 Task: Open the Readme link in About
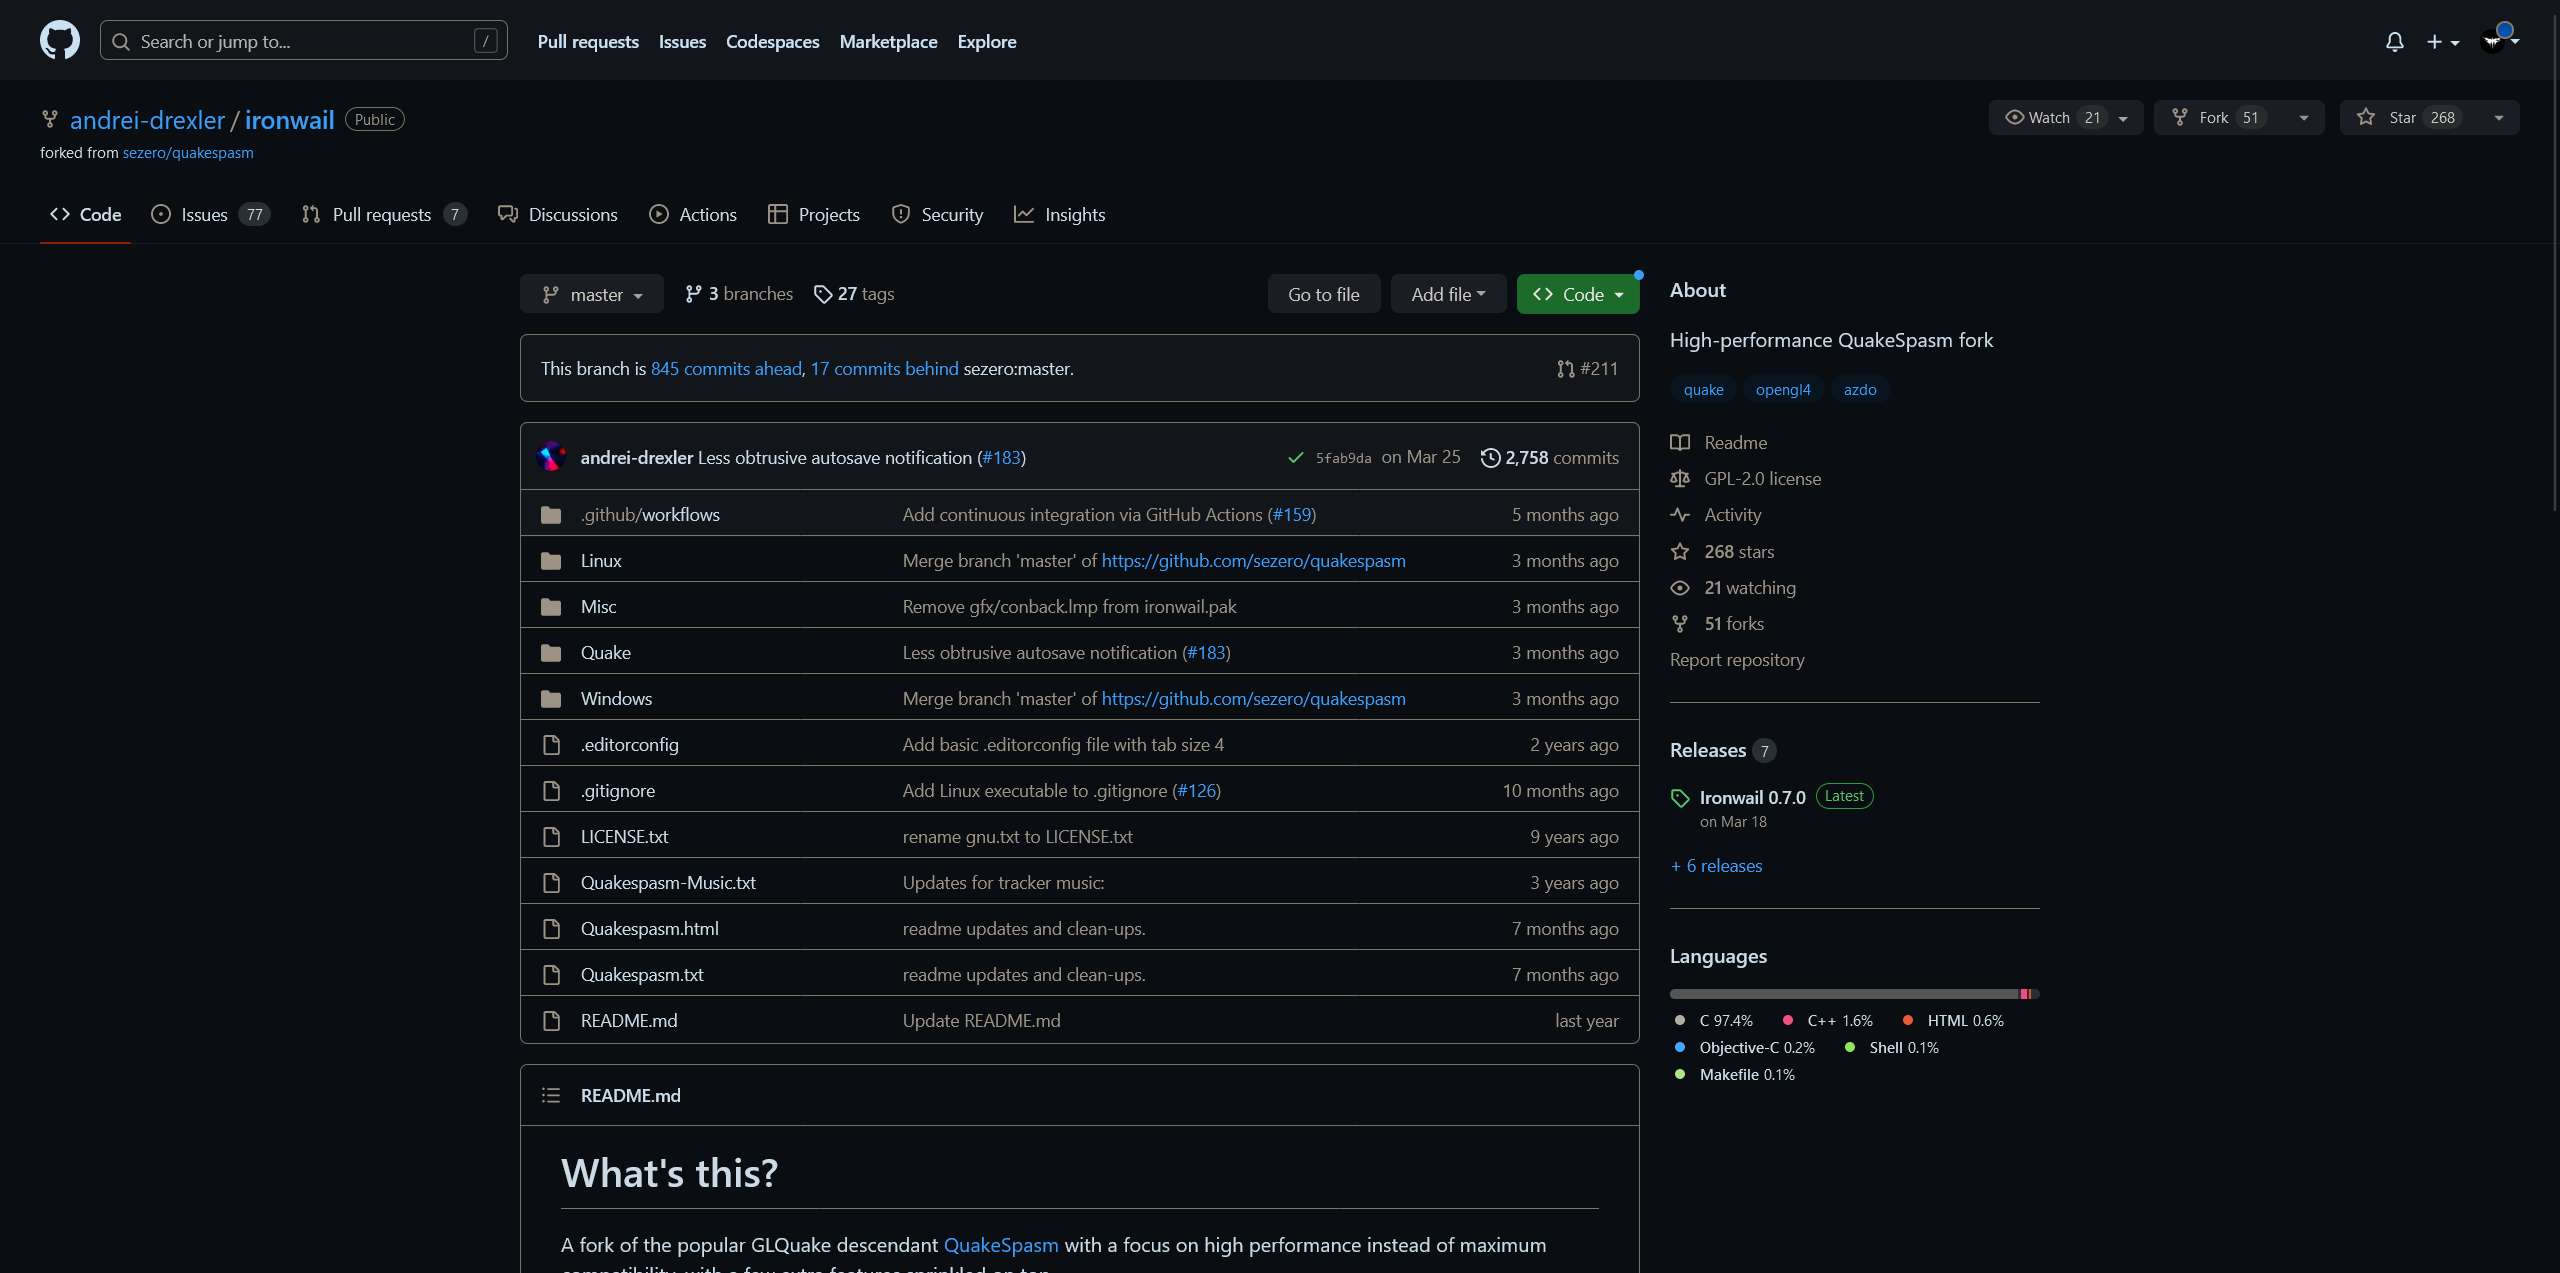[x=1719, y=443]
